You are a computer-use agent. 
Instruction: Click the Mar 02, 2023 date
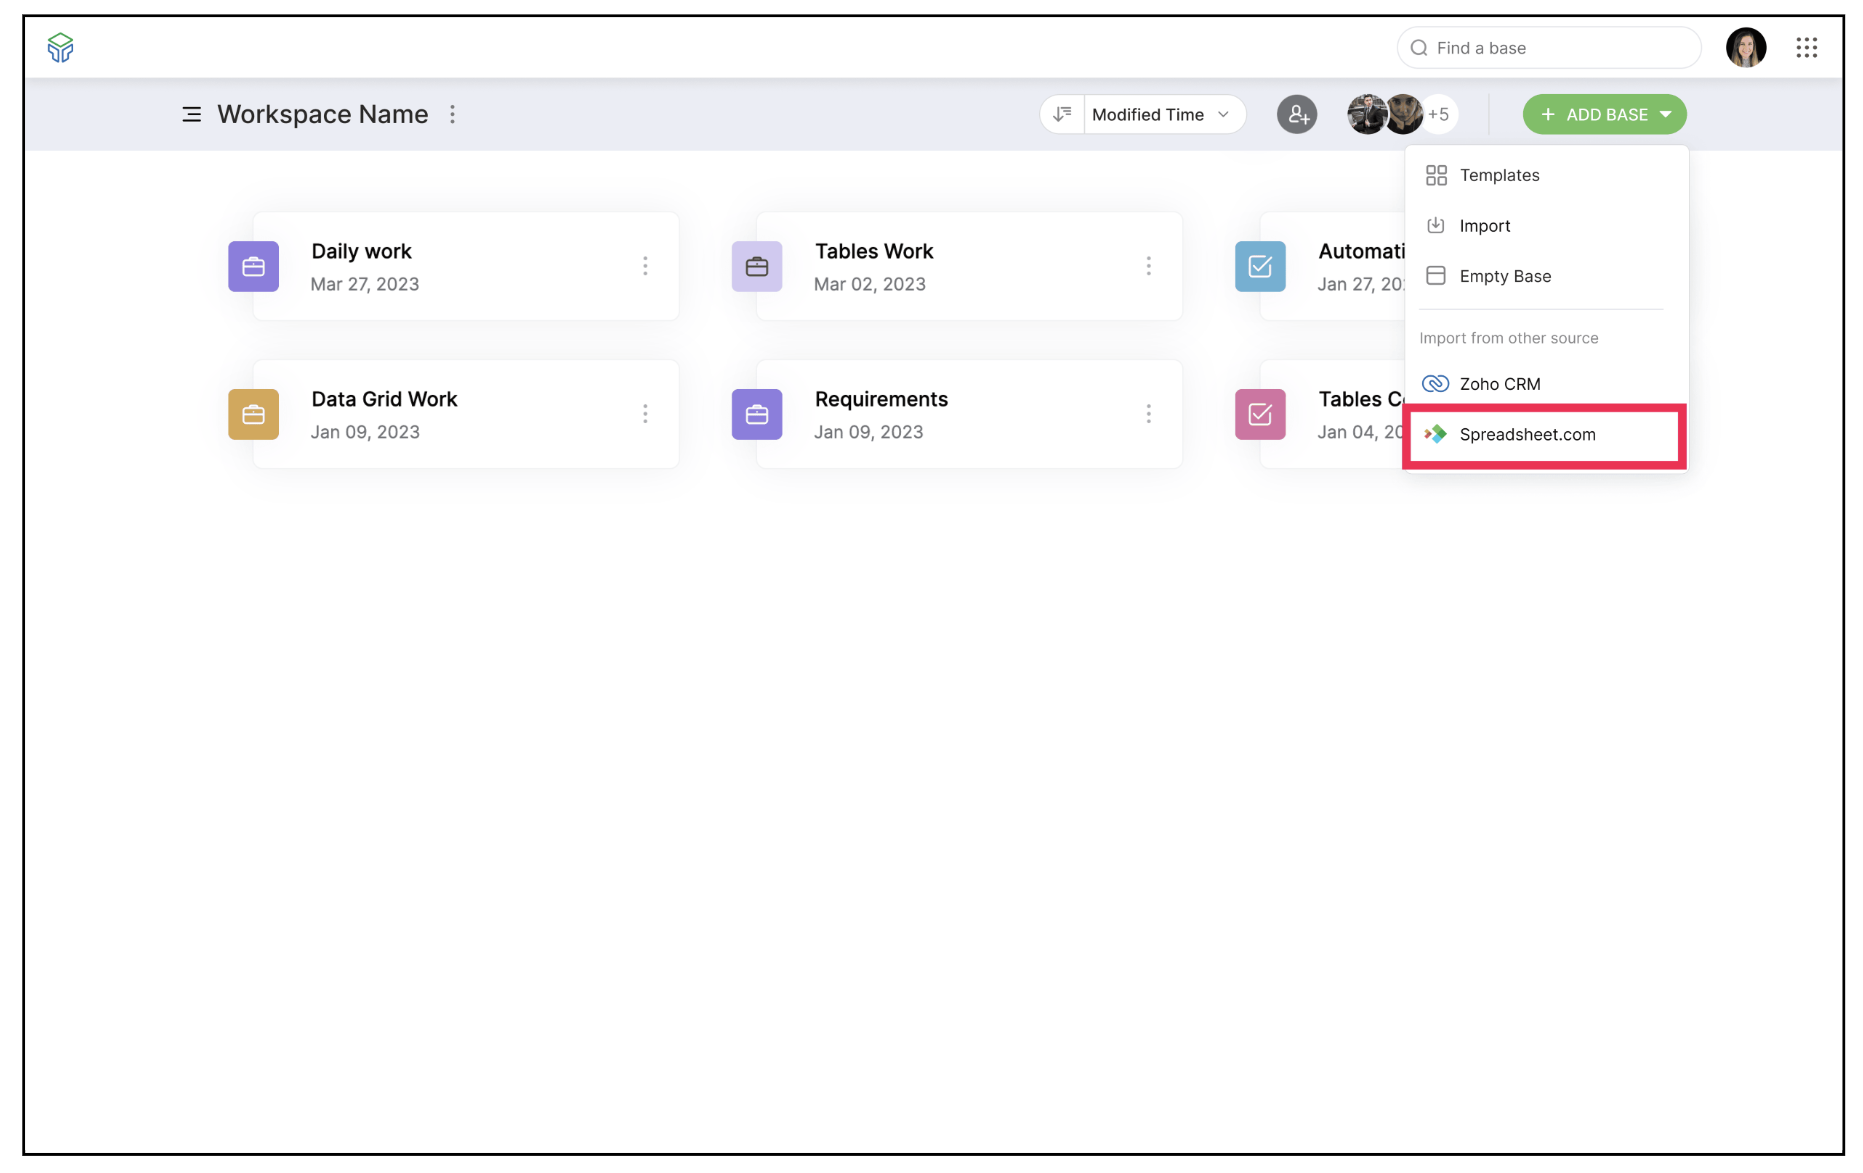[870, 284]
